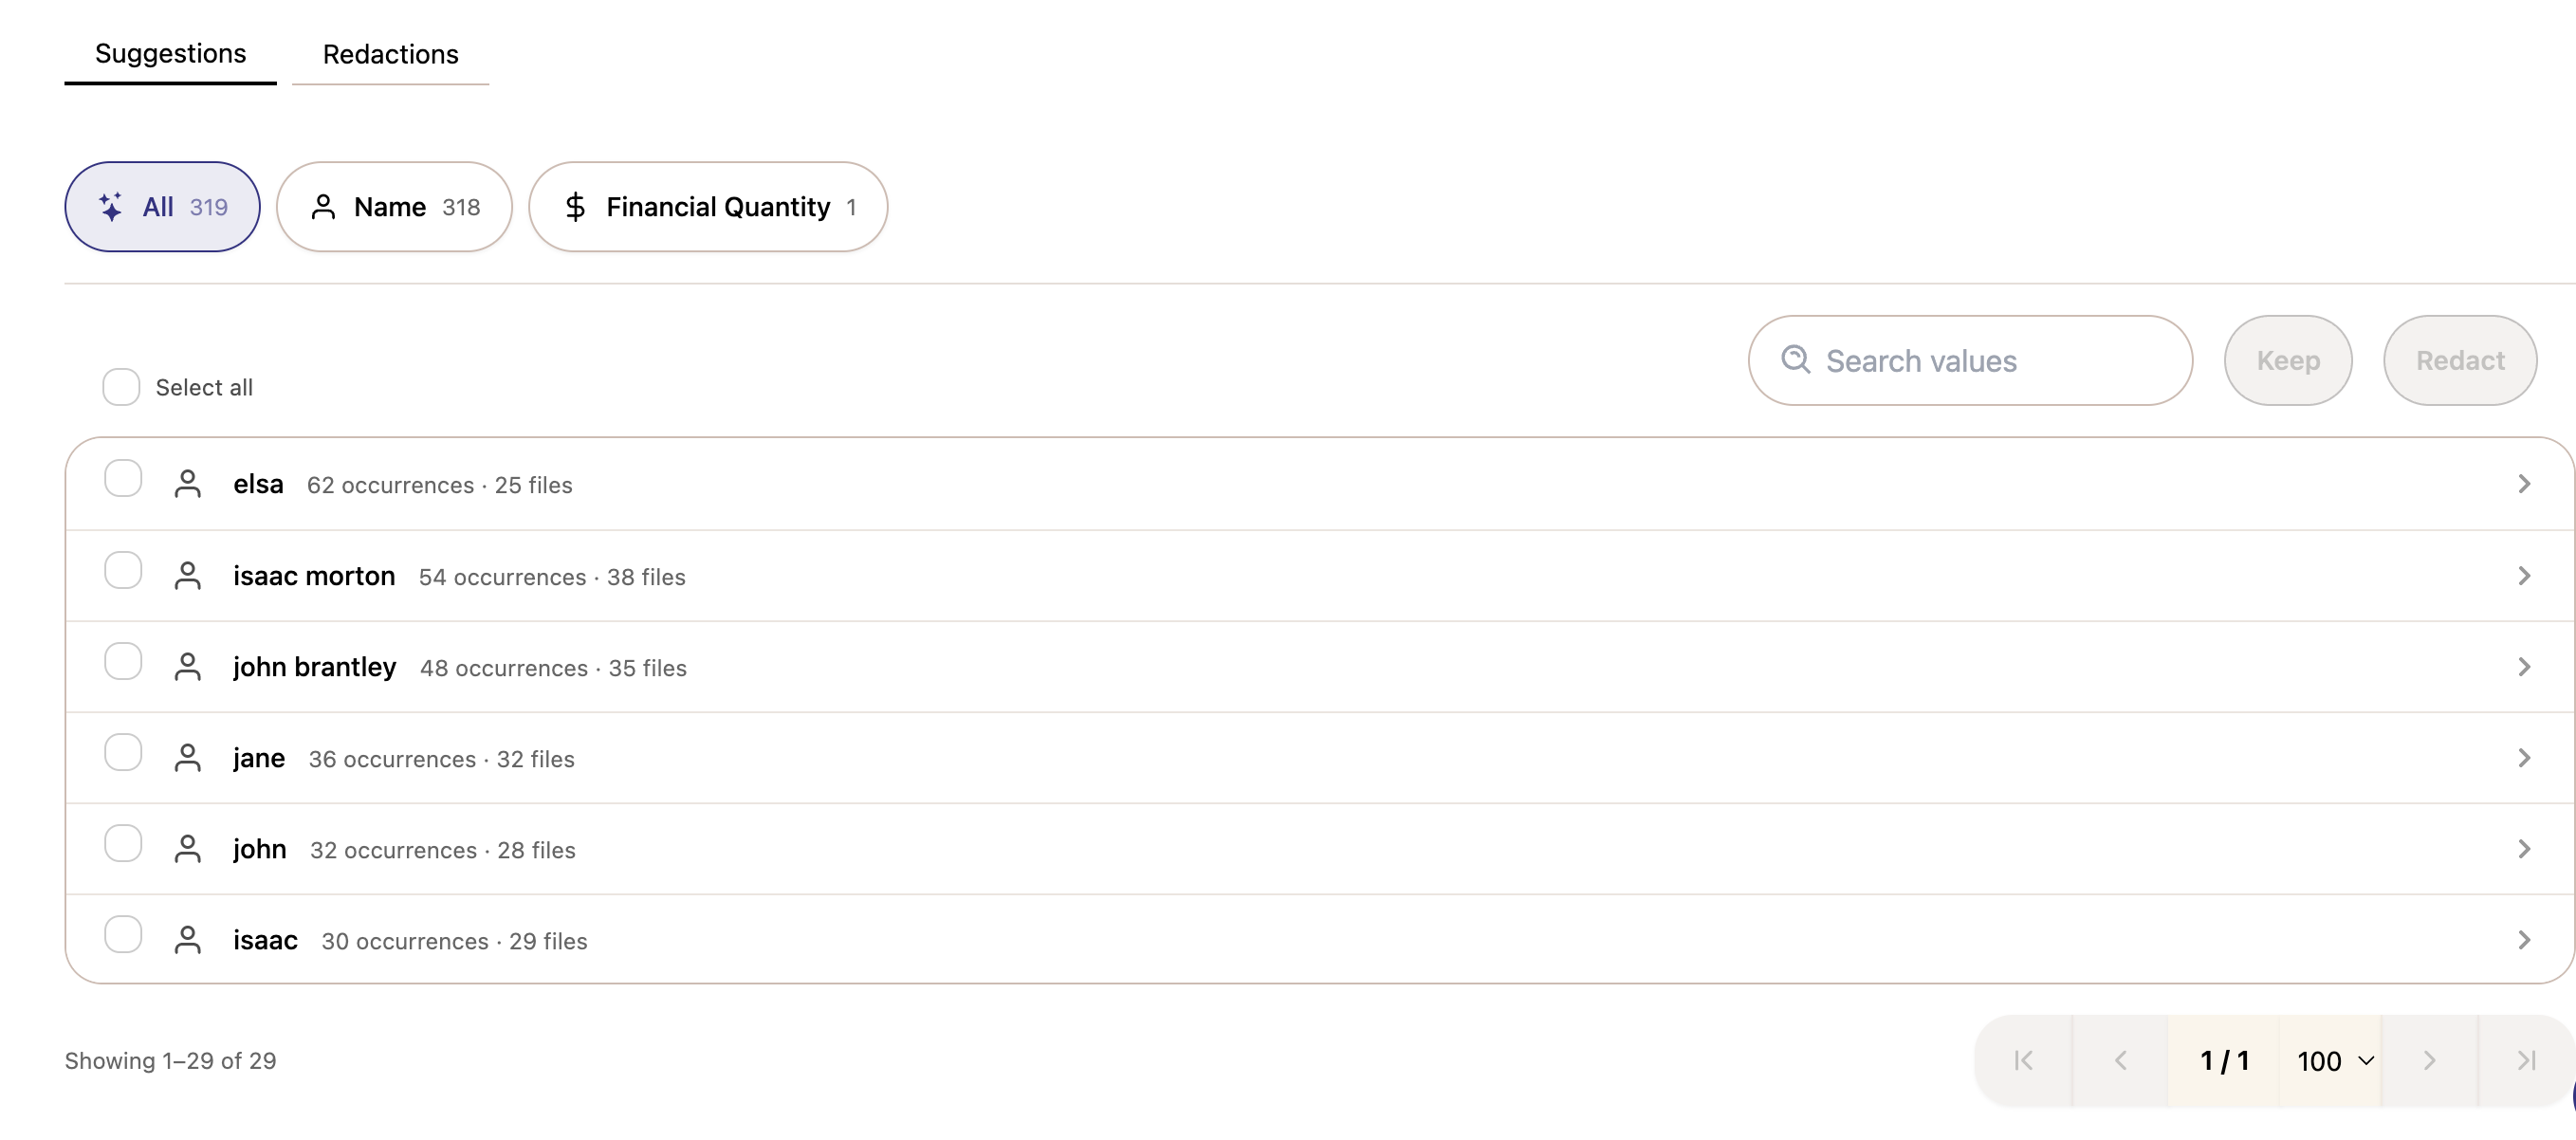Jump to the last page icon

coord(2527,1060)
